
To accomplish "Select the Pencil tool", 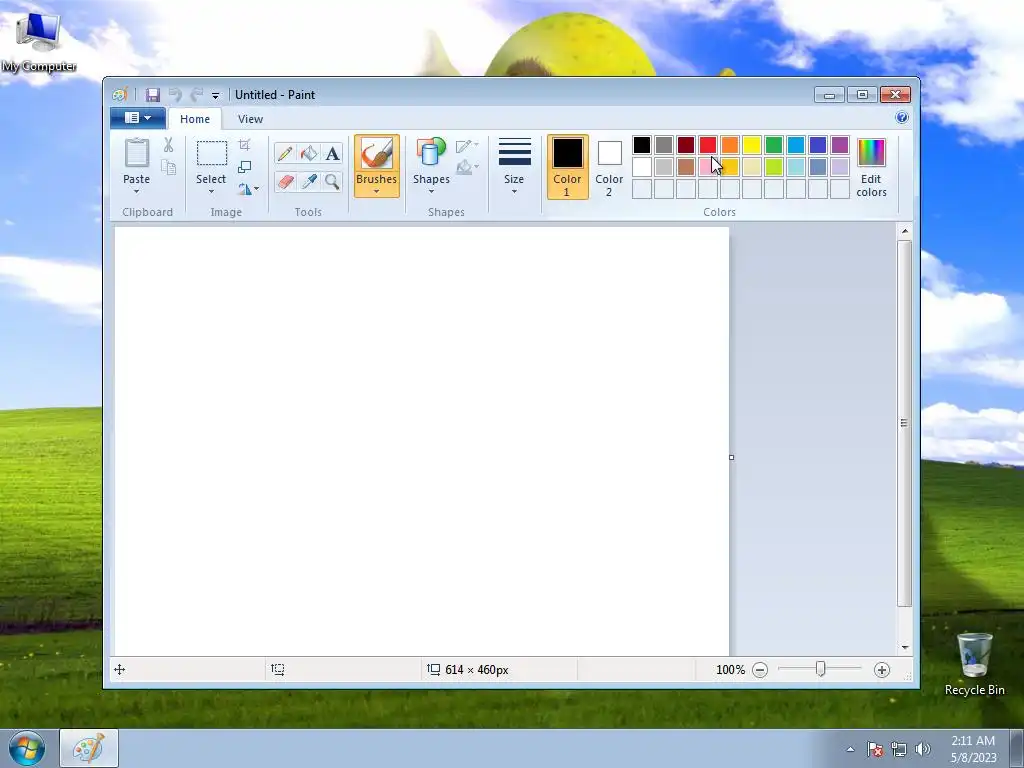I will pyautogui.click(x=285, y=153).
